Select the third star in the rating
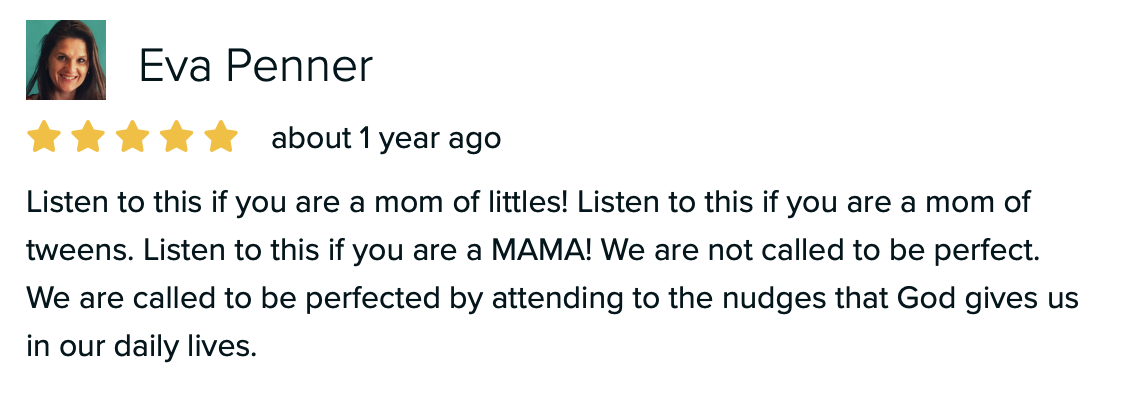Viewport: 1122px width, 408px height. click(x=132, y=137)
